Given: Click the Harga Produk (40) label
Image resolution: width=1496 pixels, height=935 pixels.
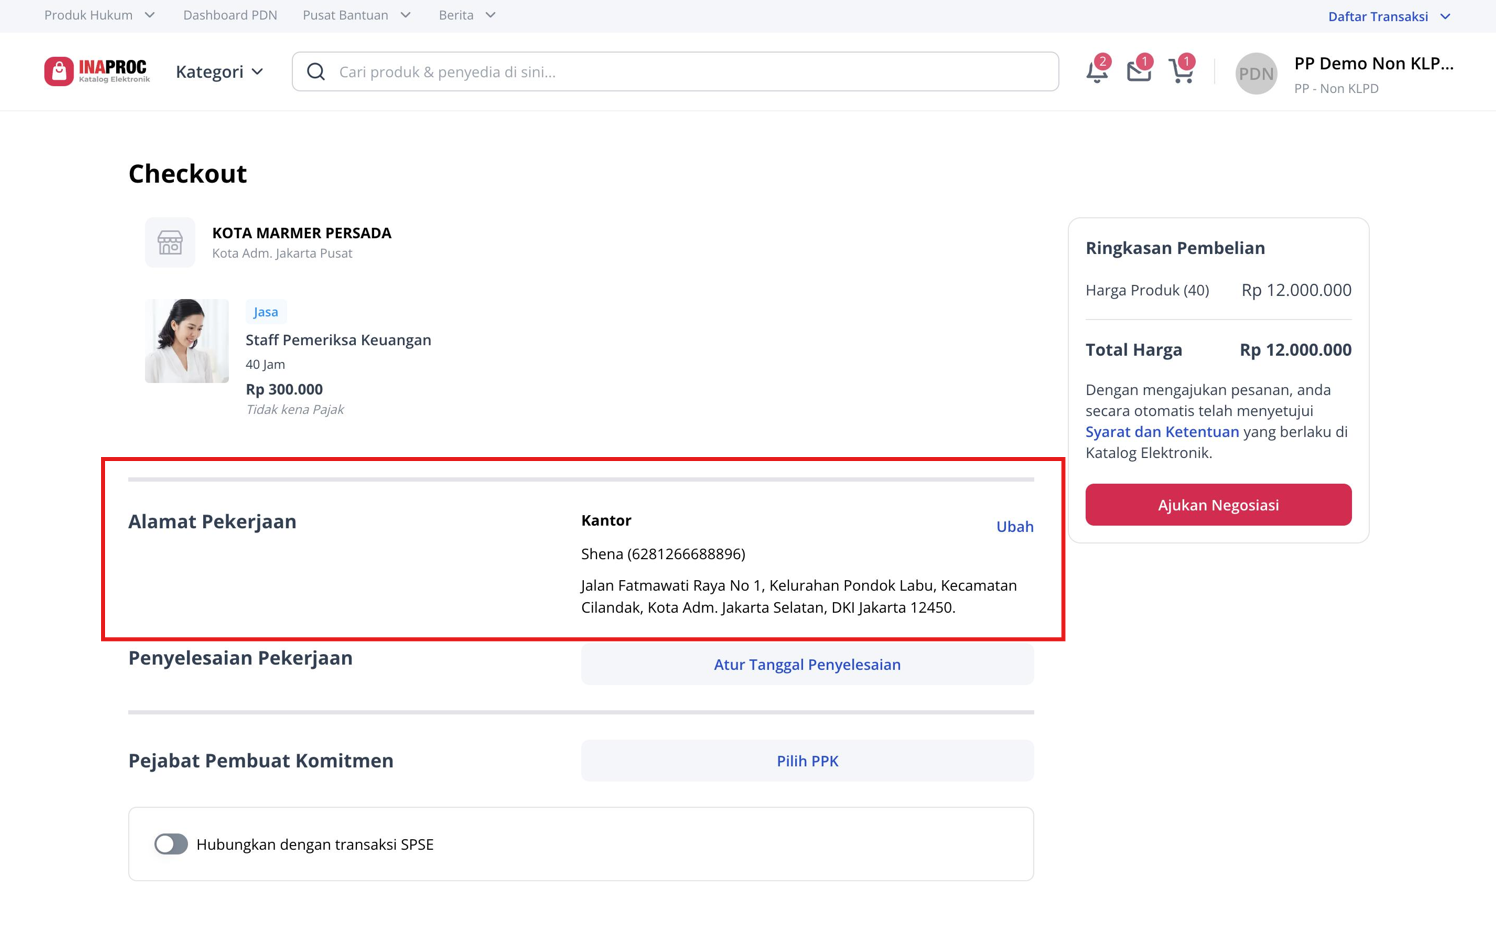Looking at the screenshot, I should 1147,290.
